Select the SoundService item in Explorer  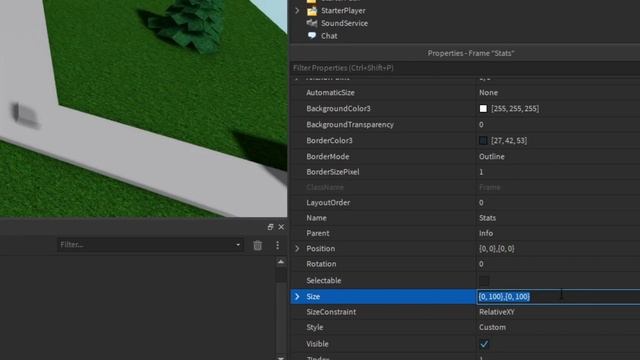click(344, 23)
